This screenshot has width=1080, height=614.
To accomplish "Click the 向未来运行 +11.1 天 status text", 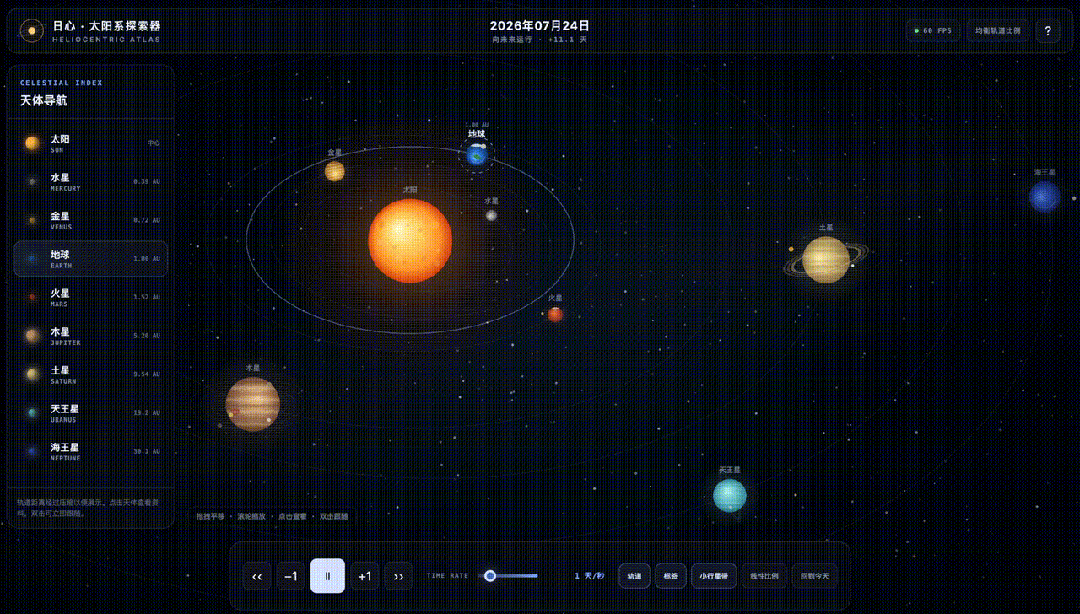I will pyautogui.click(x=539, y=40).
